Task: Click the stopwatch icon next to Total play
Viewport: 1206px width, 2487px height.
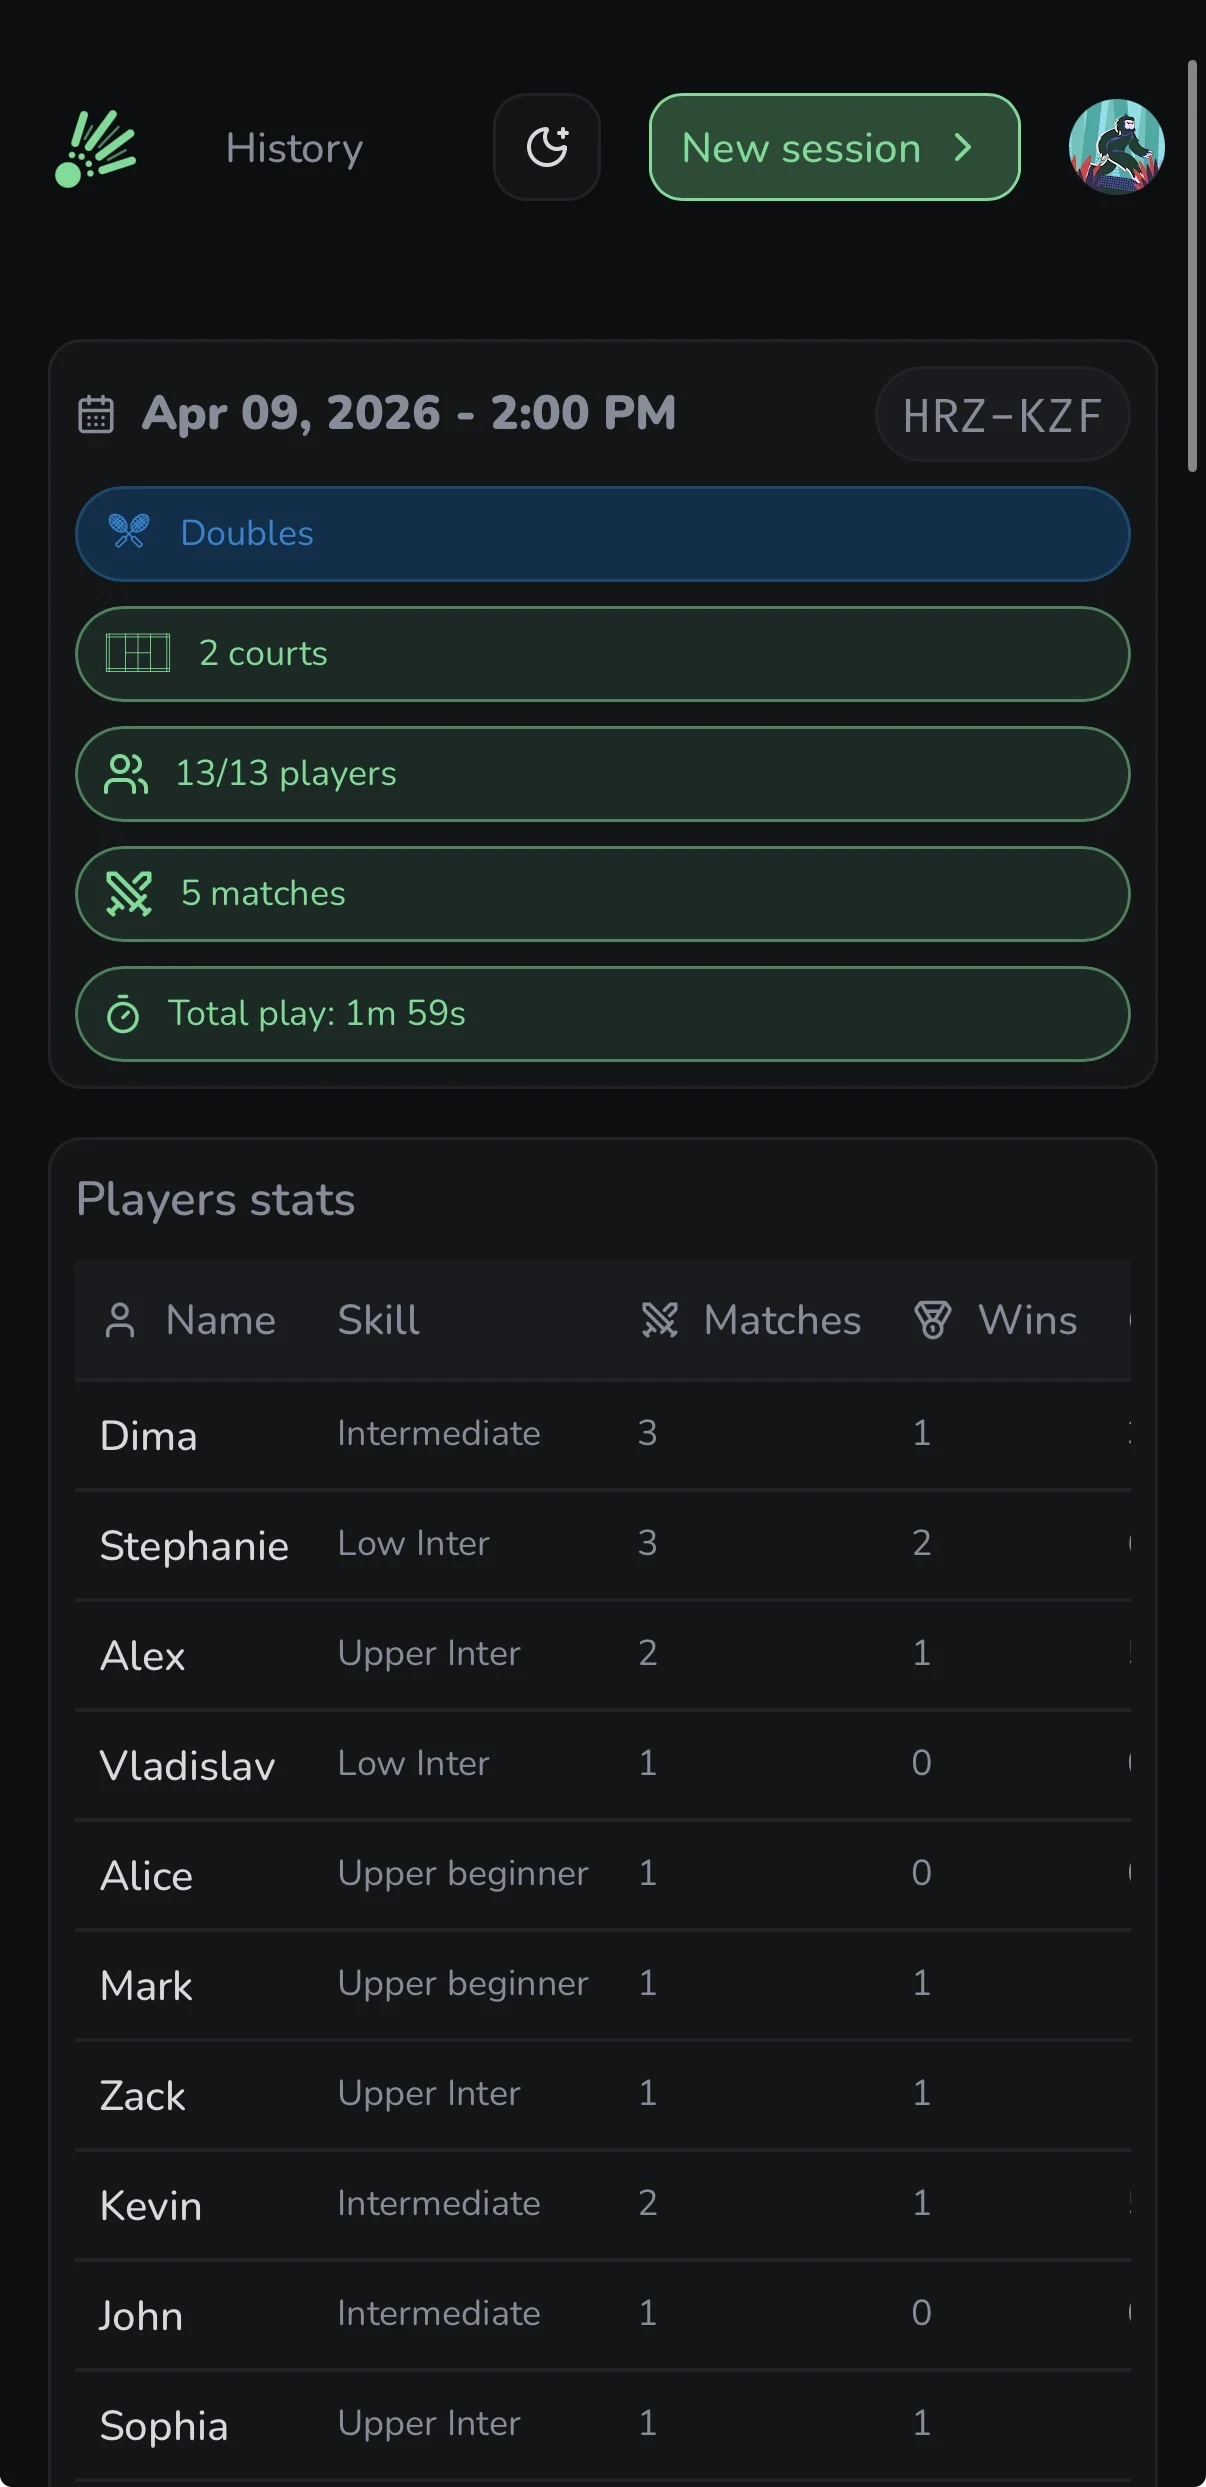Action: [x=124, y=1013]
